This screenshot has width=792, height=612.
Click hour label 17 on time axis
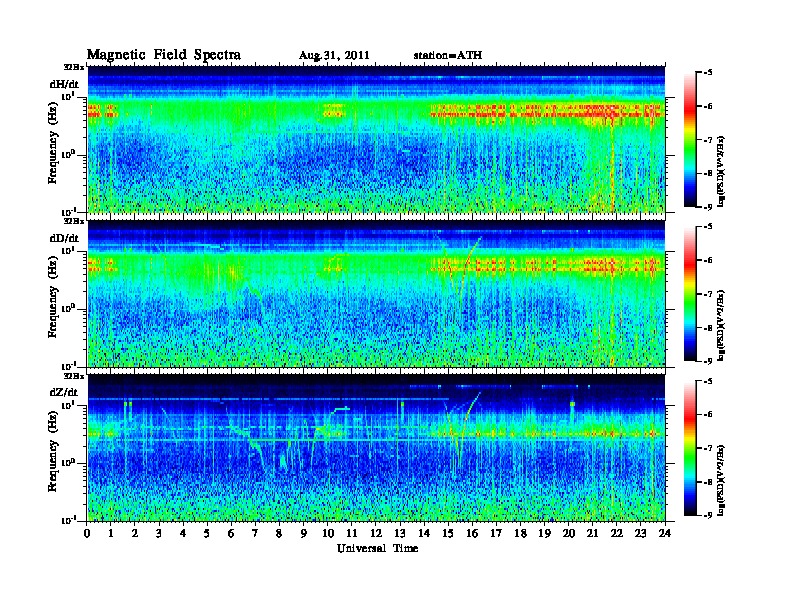click(496, 533)
